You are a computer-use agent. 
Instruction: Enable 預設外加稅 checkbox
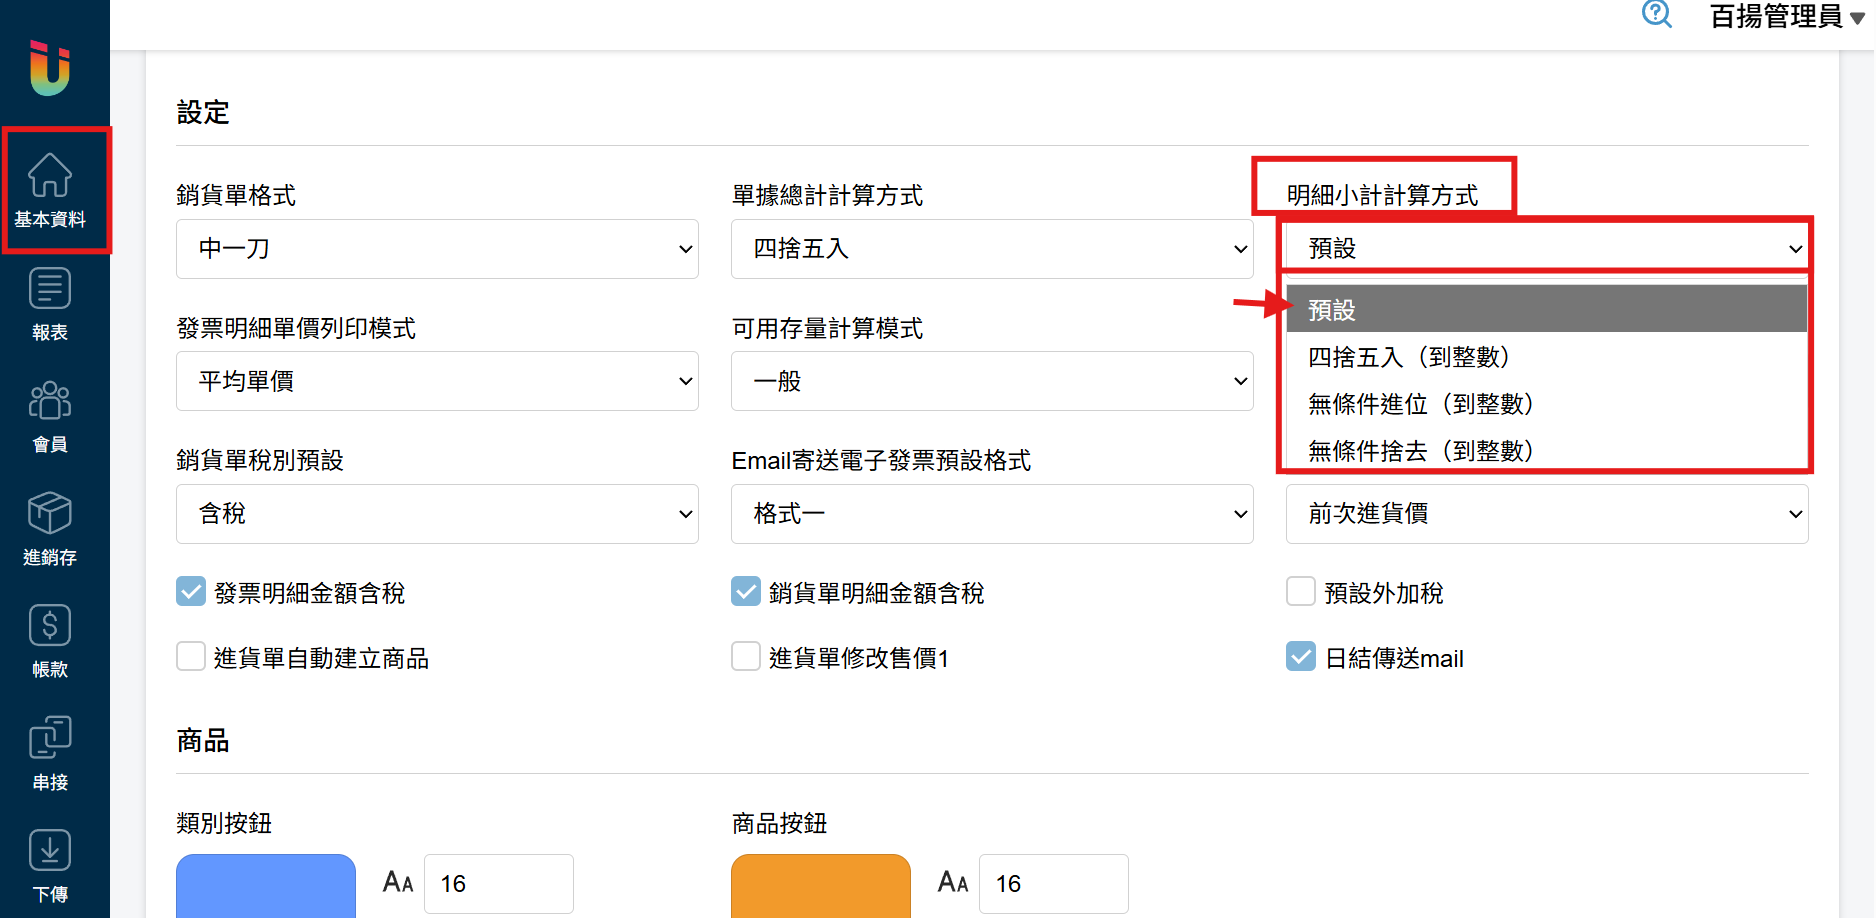[1300, 592]
